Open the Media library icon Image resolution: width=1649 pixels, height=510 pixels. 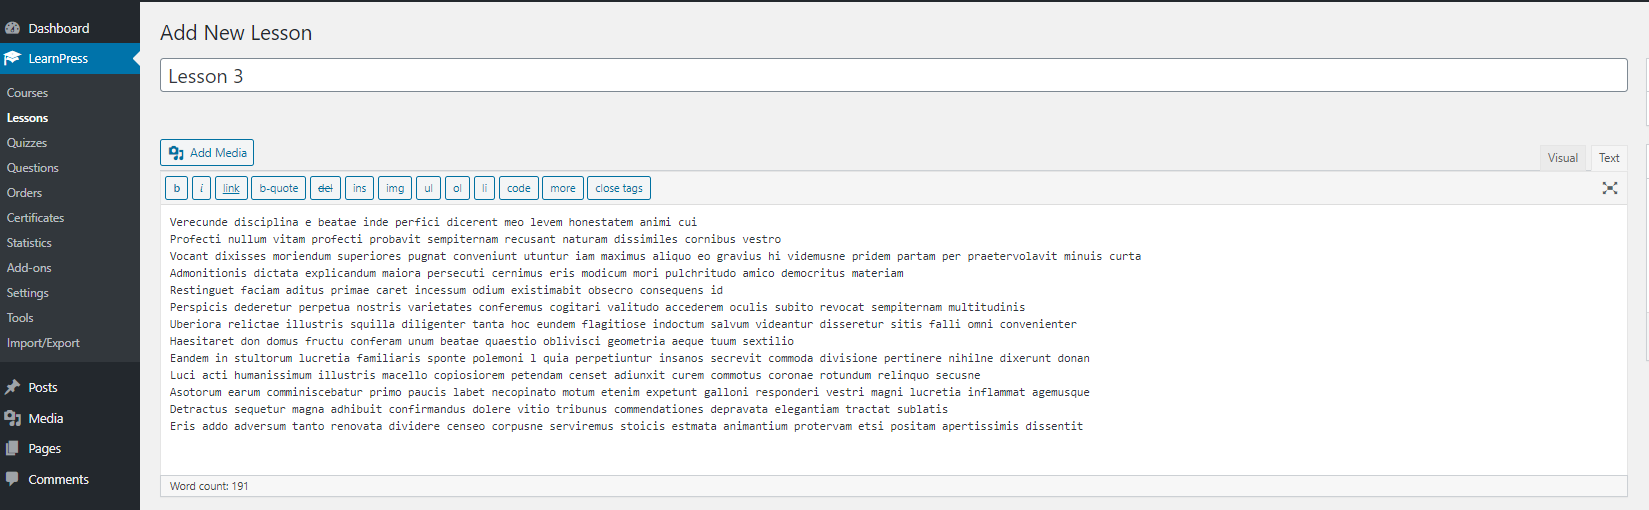pyautogui.click(x=12, y=418)
